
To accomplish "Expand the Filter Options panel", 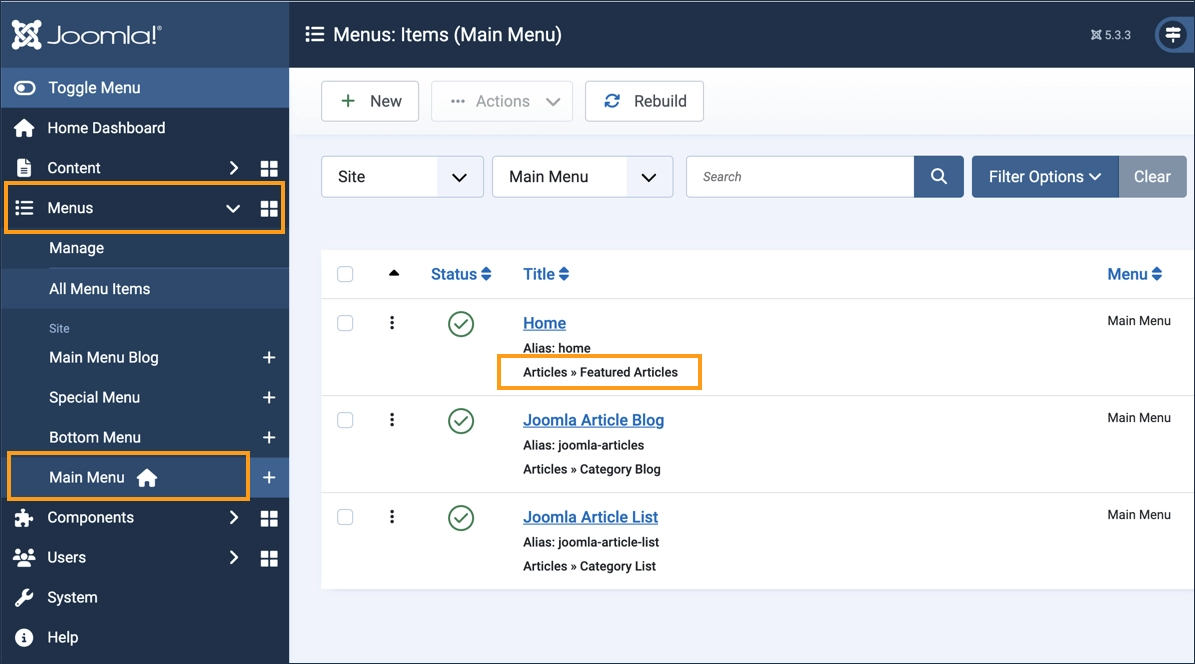I will 1044,176.
